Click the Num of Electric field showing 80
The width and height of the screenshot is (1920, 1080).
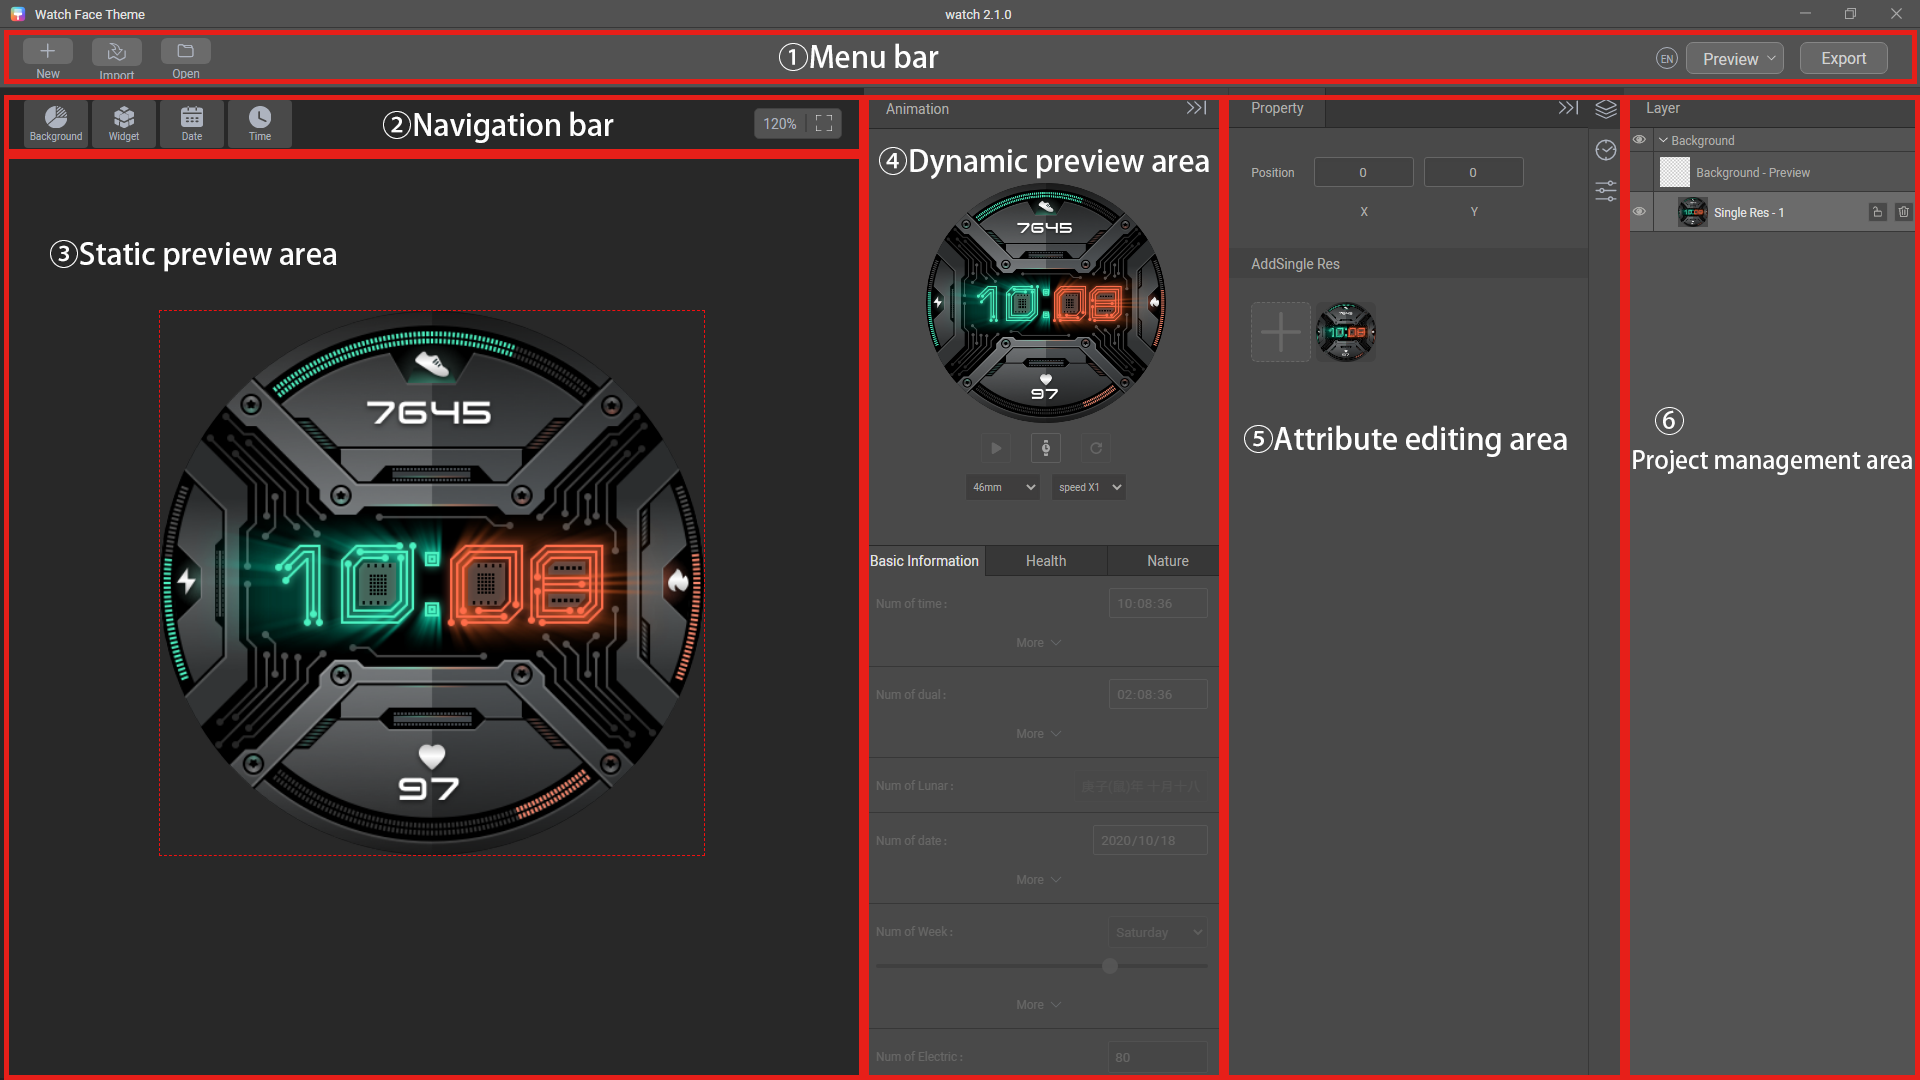pyautogui.click(x=1158, y=1057)
